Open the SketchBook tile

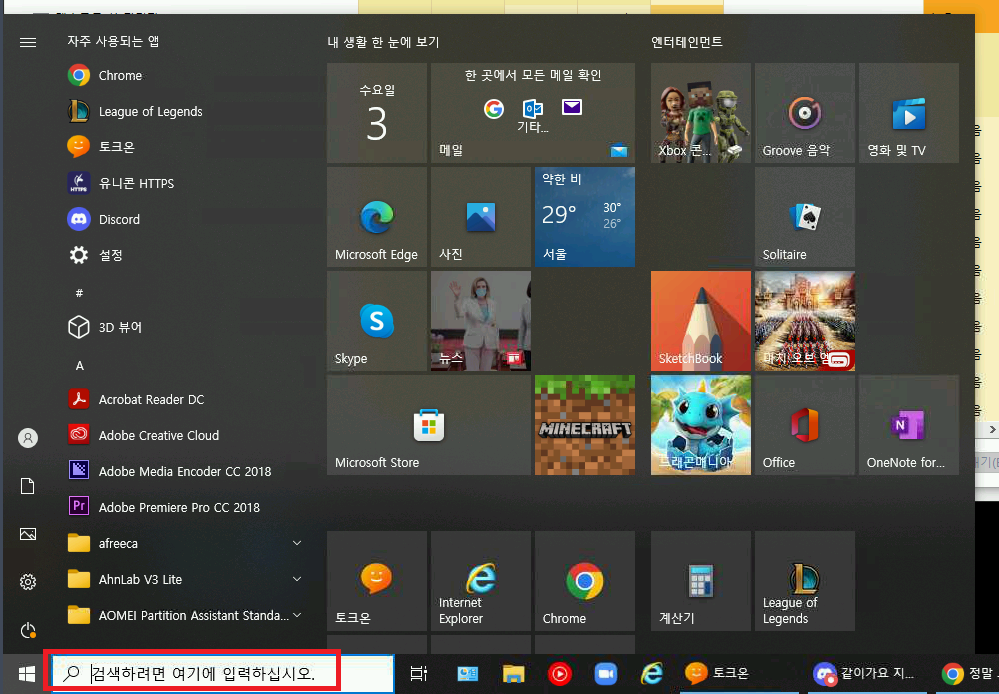pos(701,321)
